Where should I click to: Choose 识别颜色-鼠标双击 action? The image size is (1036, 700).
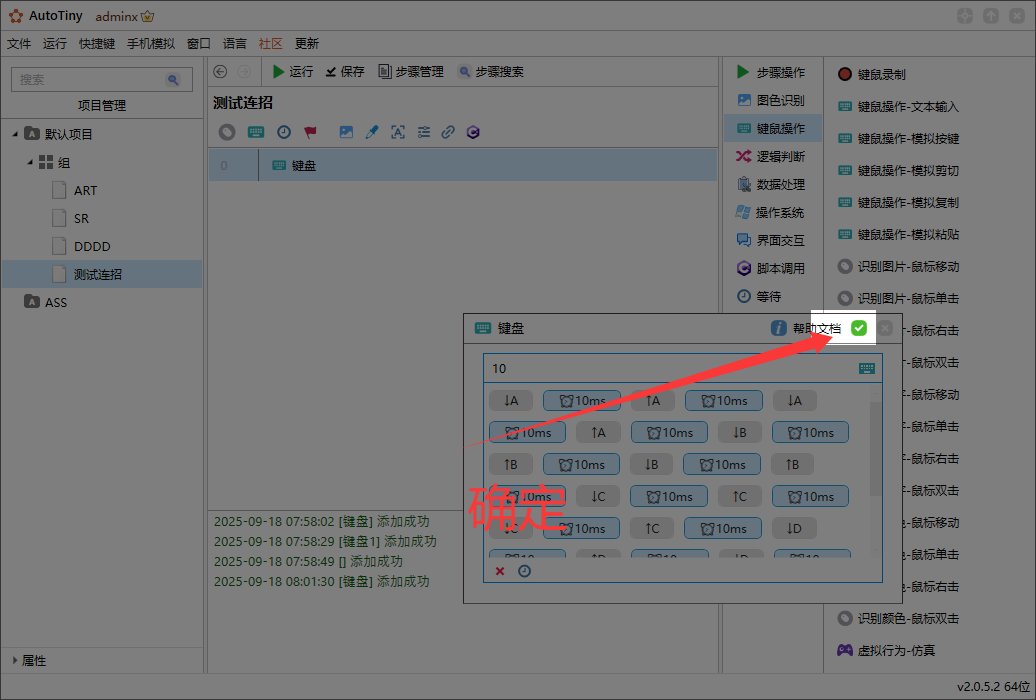coord(898,619)
